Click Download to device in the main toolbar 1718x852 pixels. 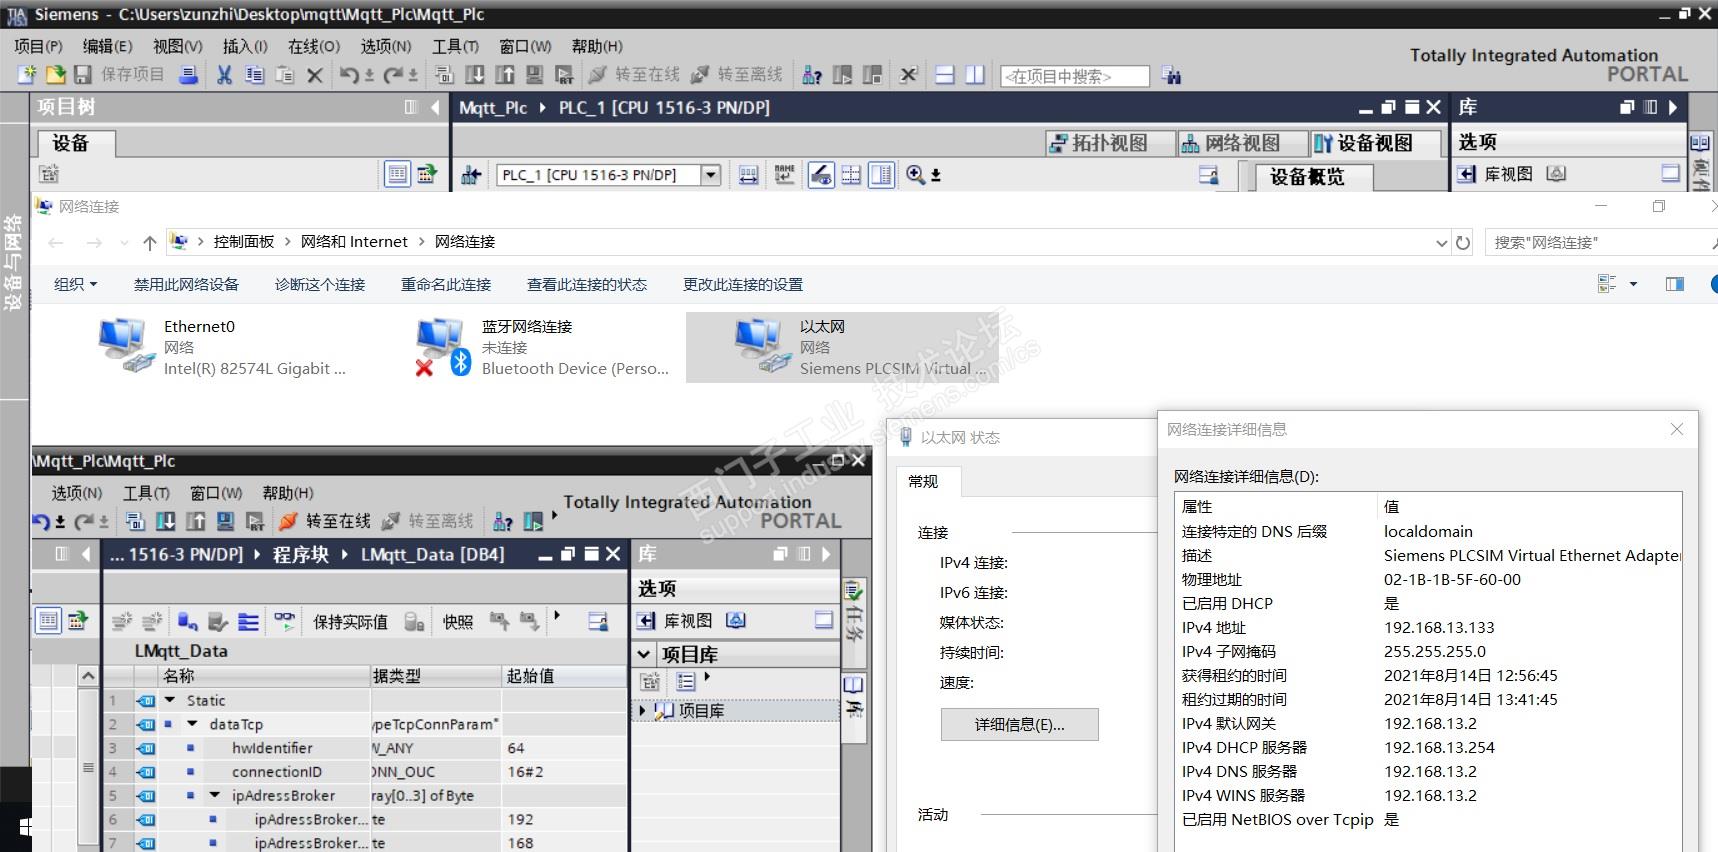pyautogui.click(x=475, y=74)
